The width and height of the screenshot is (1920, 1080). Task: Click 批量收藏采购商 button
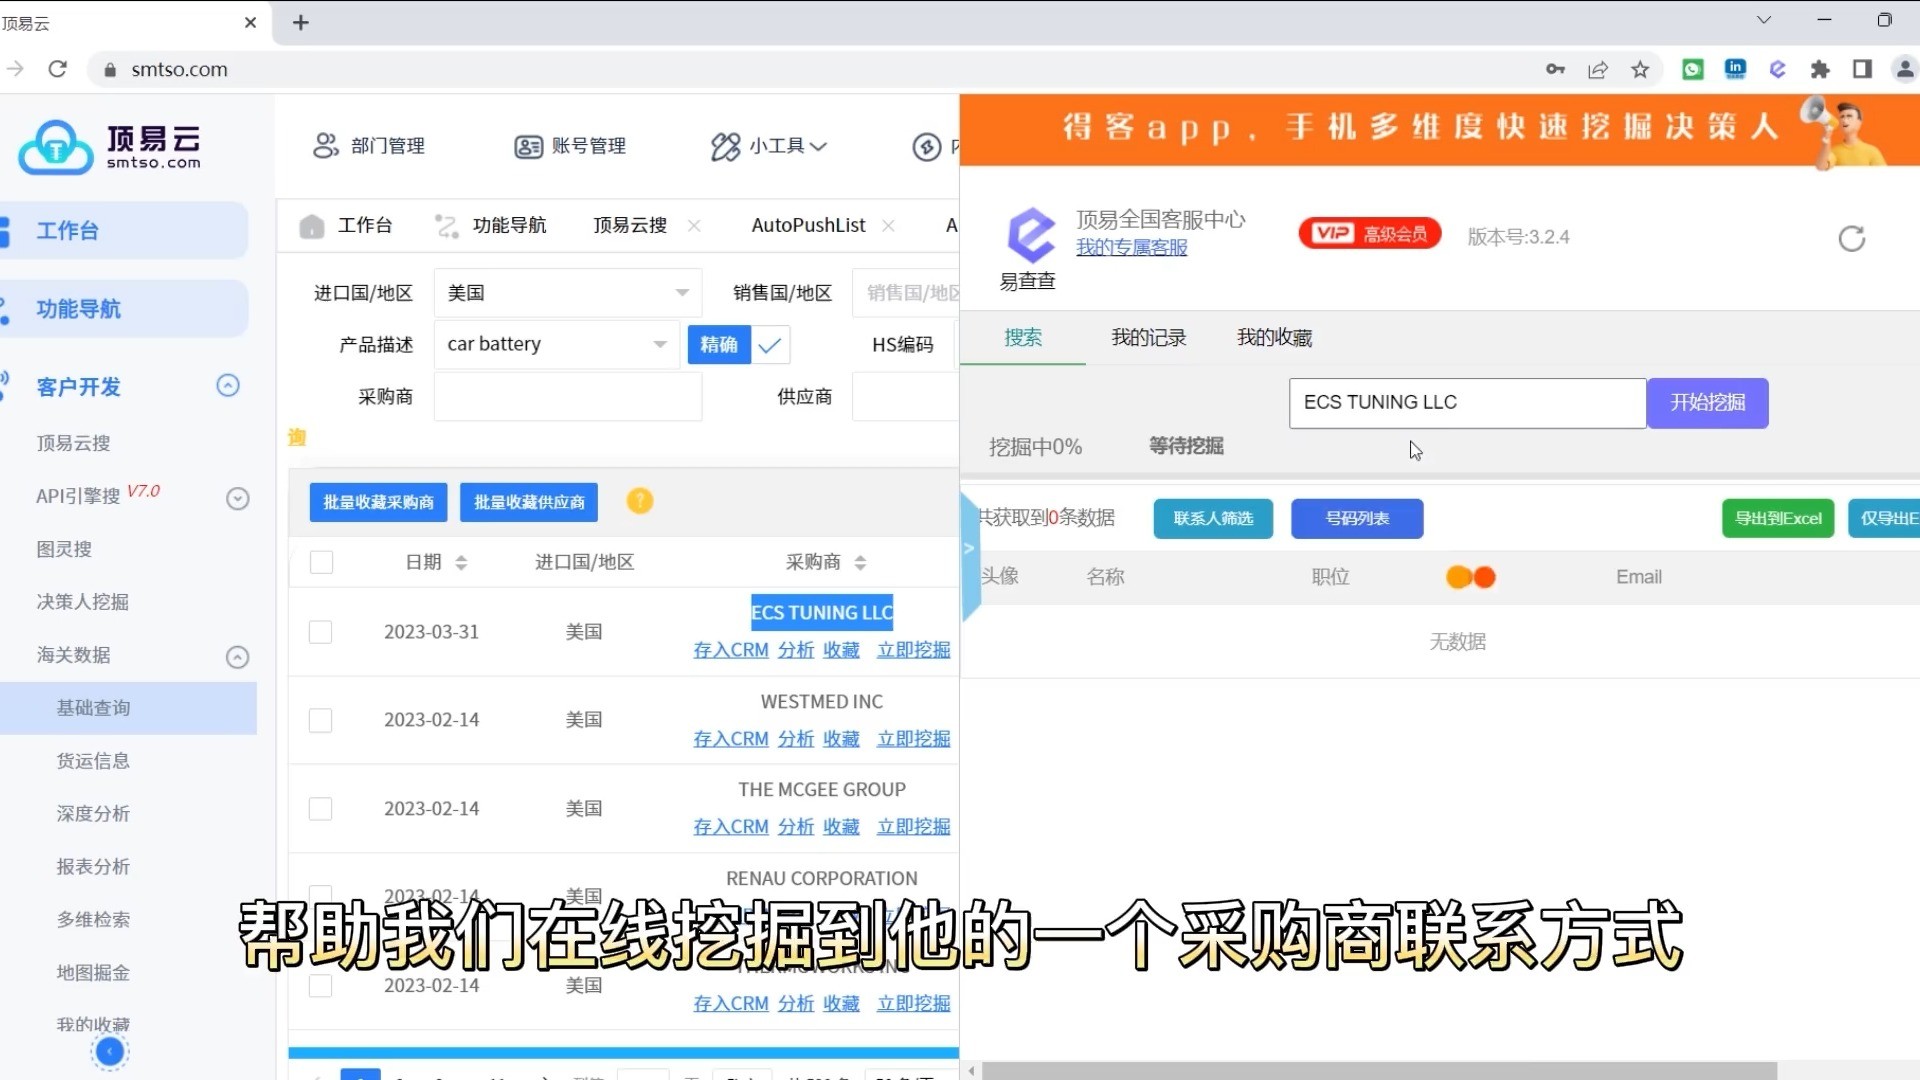point(378,502)
